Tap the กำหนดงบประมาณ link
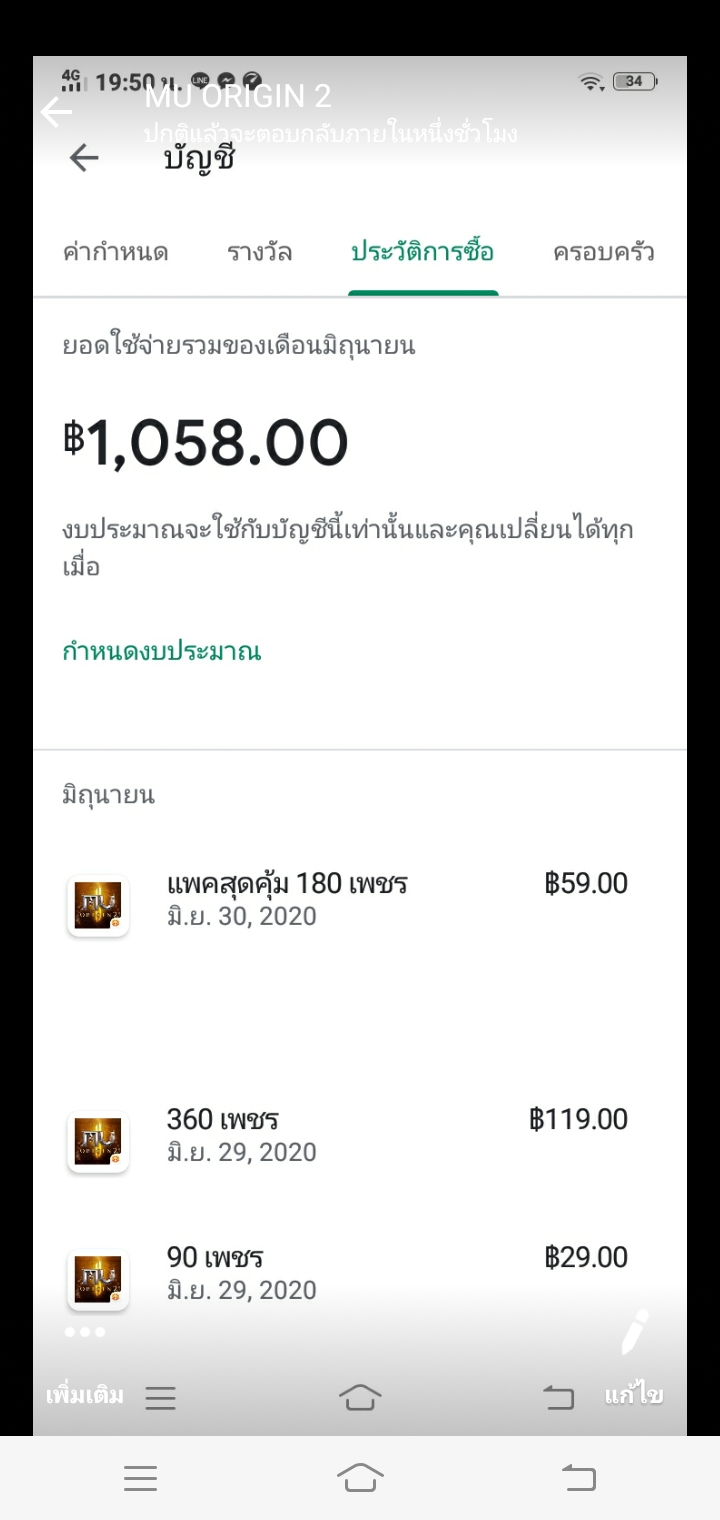720x1520 pixels. pos(161,652)
